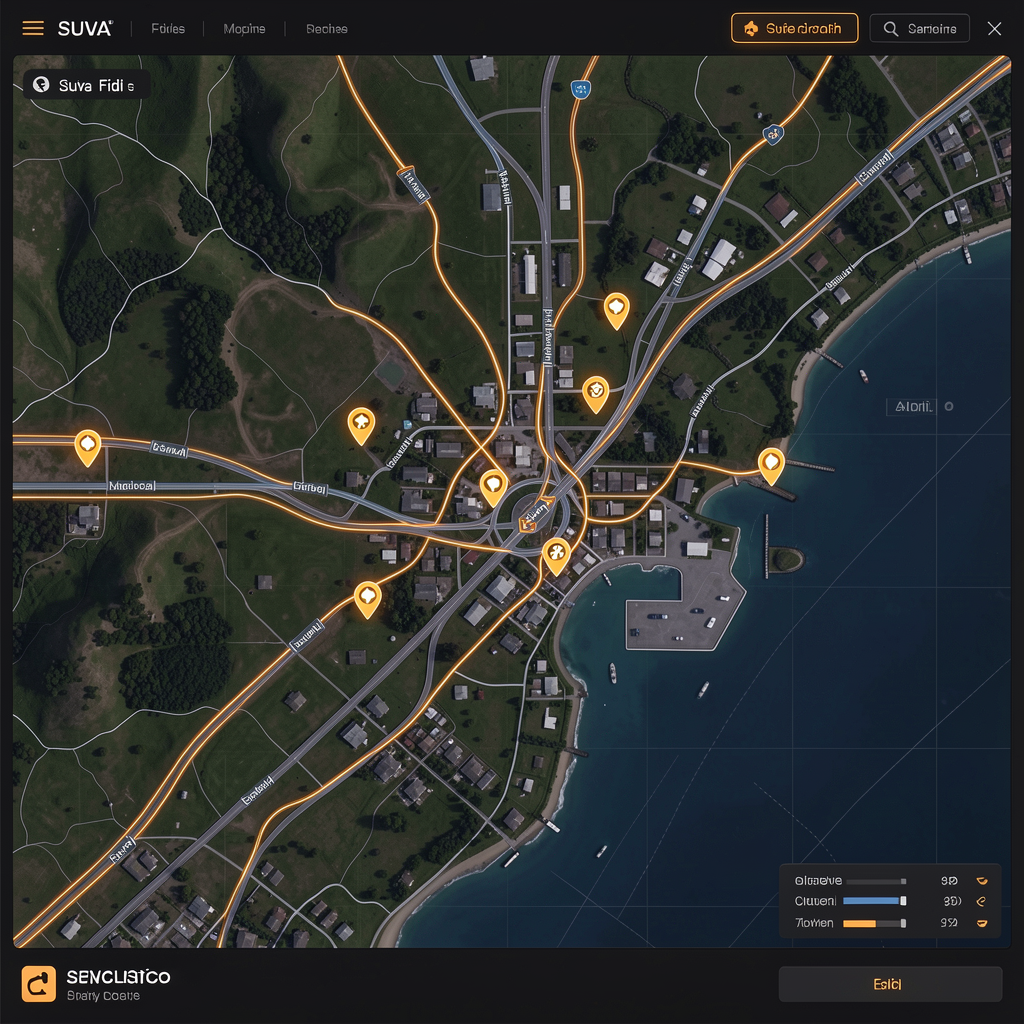
Task: Click the blue route shield on northeast road
Action: [773, 134]
